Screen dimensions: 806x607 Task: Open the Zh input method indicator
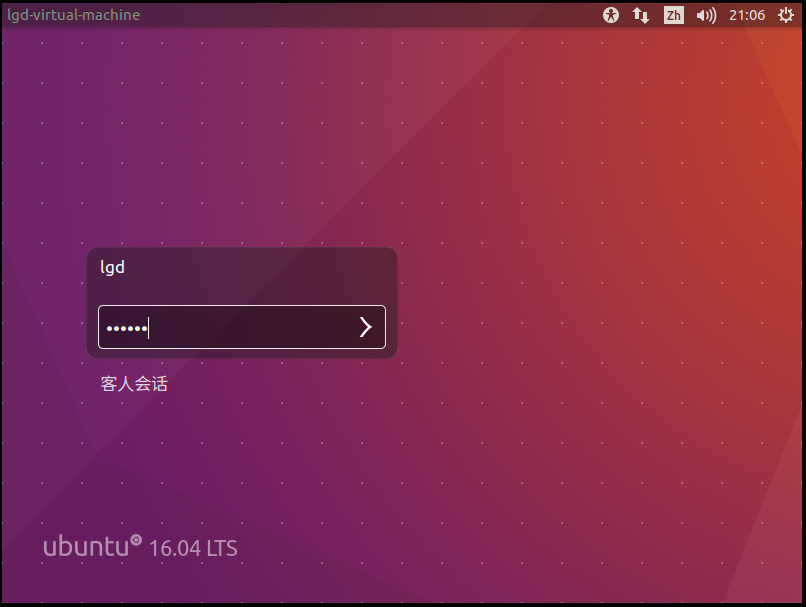tap(673, 15)
